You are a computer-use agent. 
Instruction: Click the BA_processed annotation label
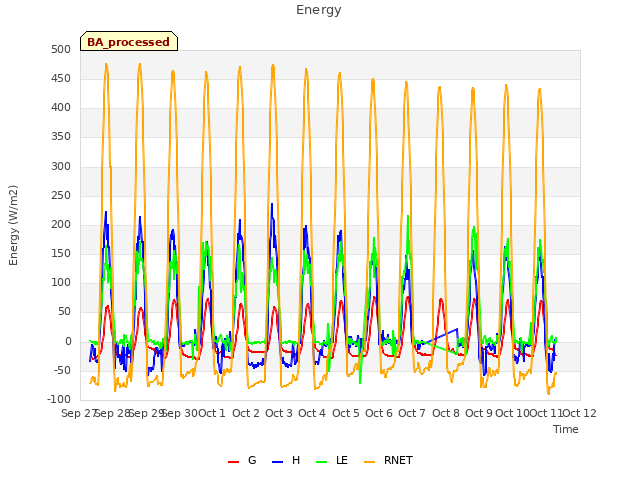click(x=129, y=42)
